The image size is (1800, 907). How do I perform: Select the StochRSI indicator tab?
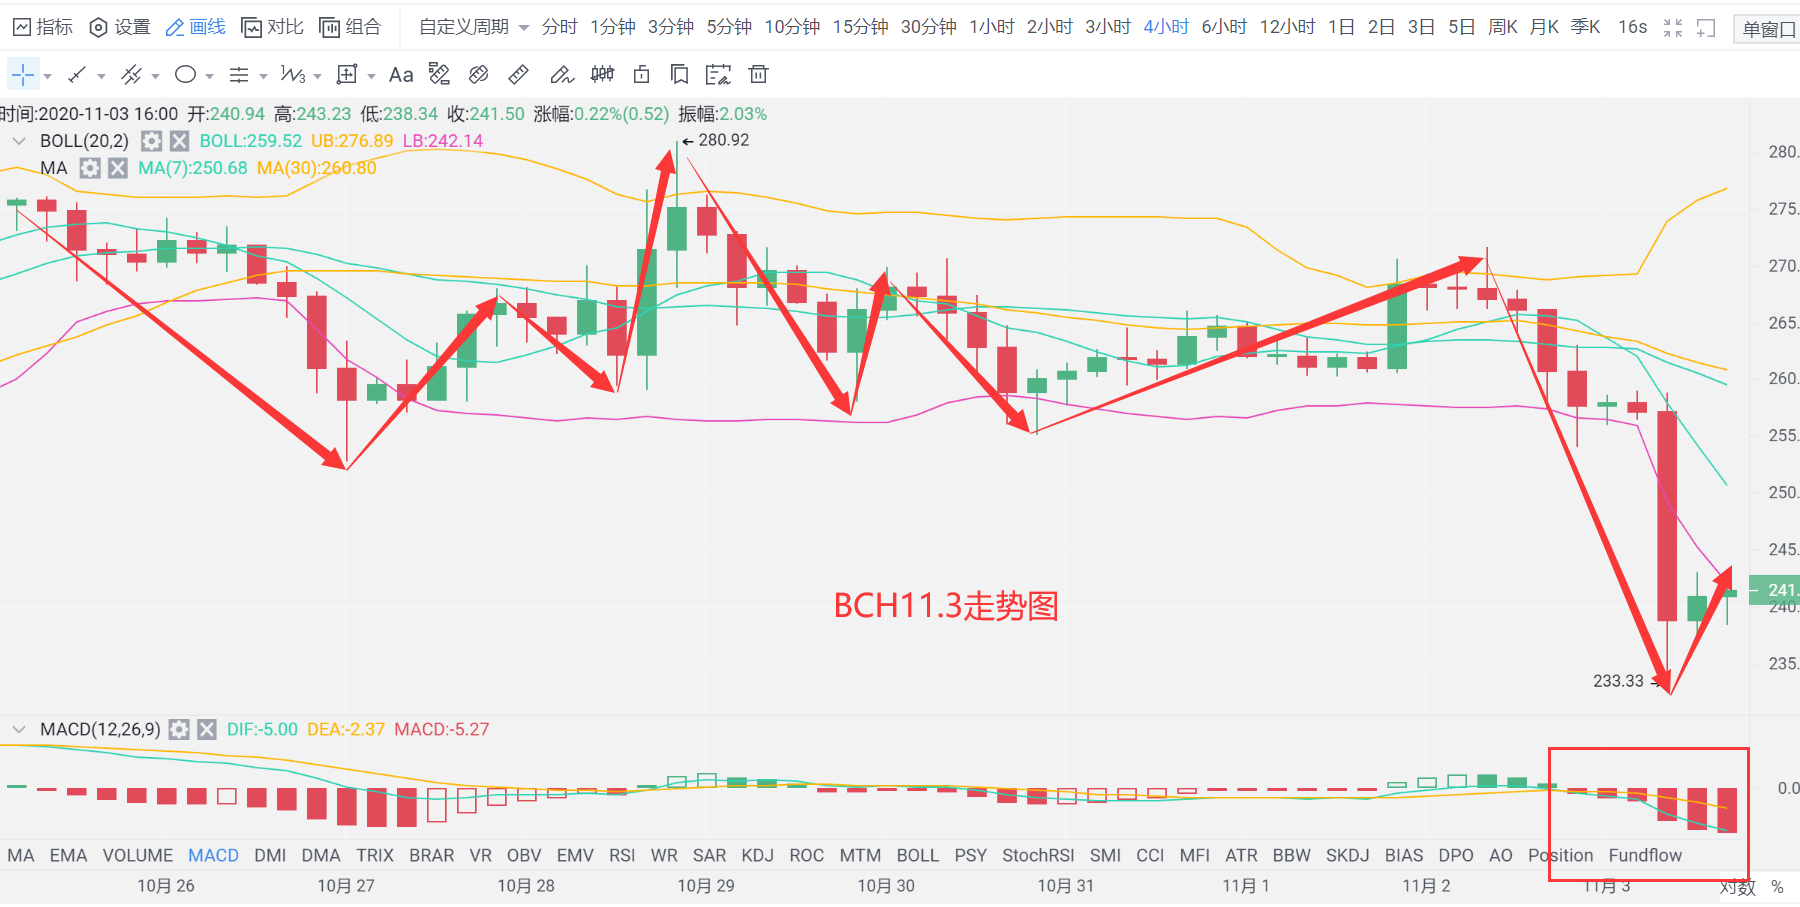(x=1038, y=856)
